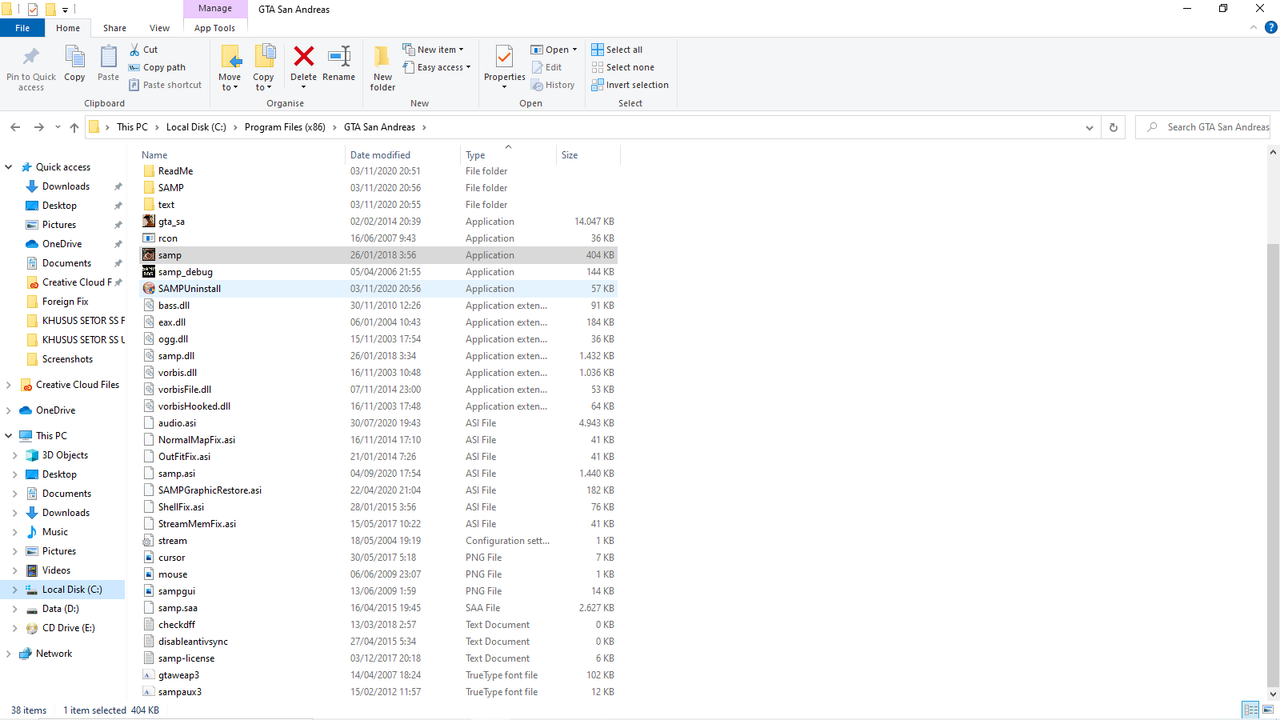
Task: Click the red Delete icon
Action: 304,56
